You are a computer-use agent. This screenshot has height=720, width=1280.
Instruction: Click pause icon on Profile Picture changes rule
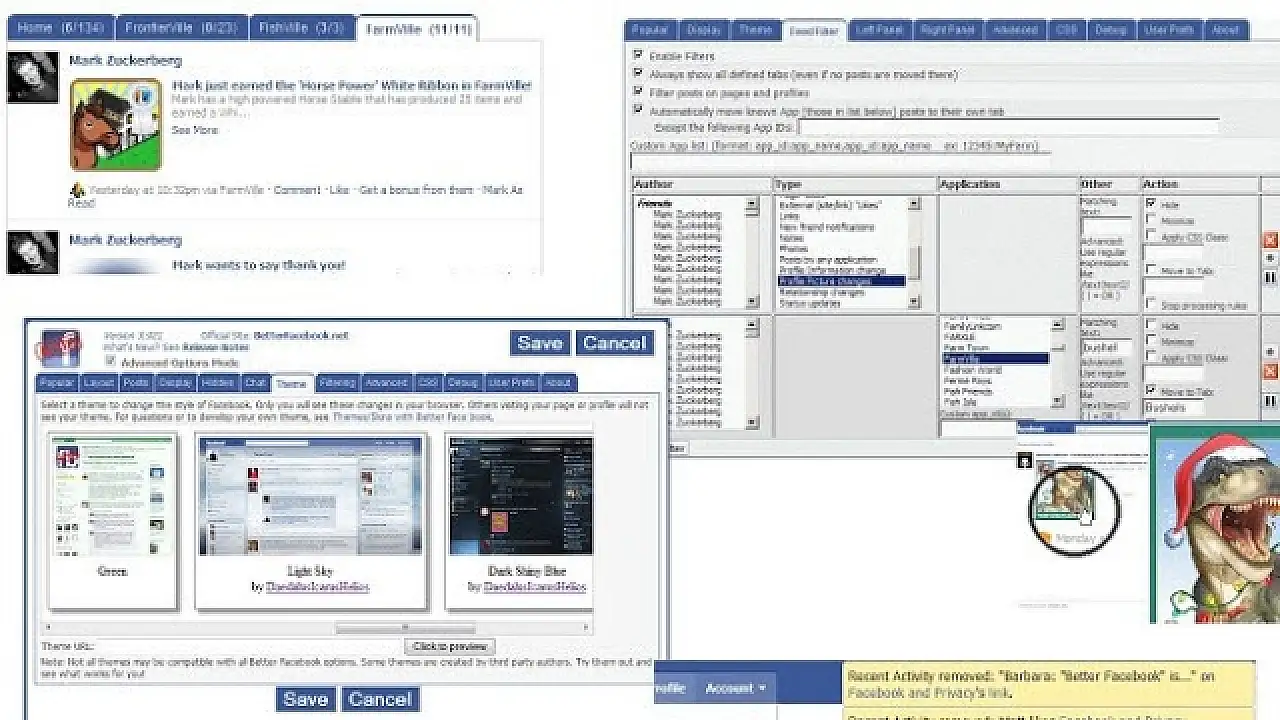pyautogui.click(x=1271, y=277)
